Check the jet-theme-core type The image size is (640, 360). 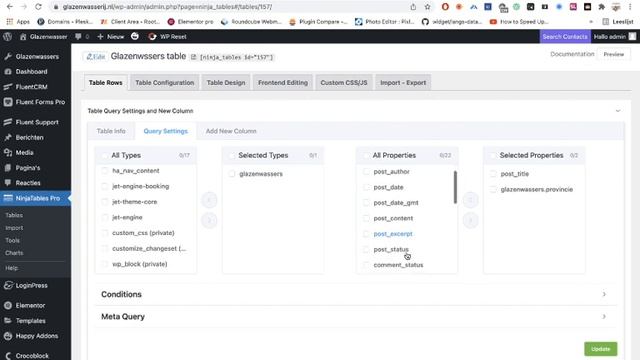(104, 202)
